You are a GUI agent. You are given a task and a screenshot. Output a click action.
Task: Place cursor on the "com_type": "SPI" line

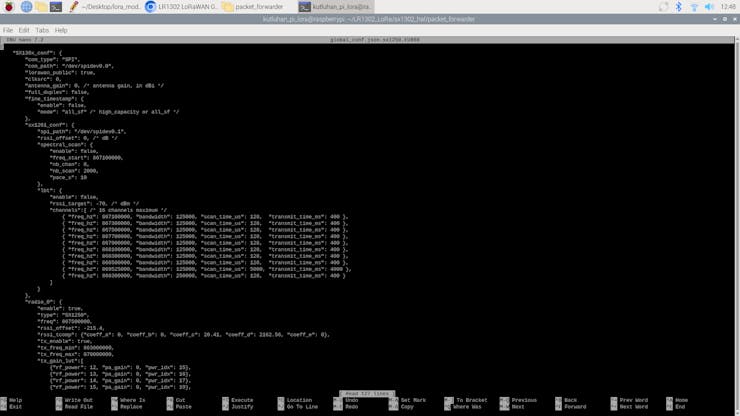point(52,59)
